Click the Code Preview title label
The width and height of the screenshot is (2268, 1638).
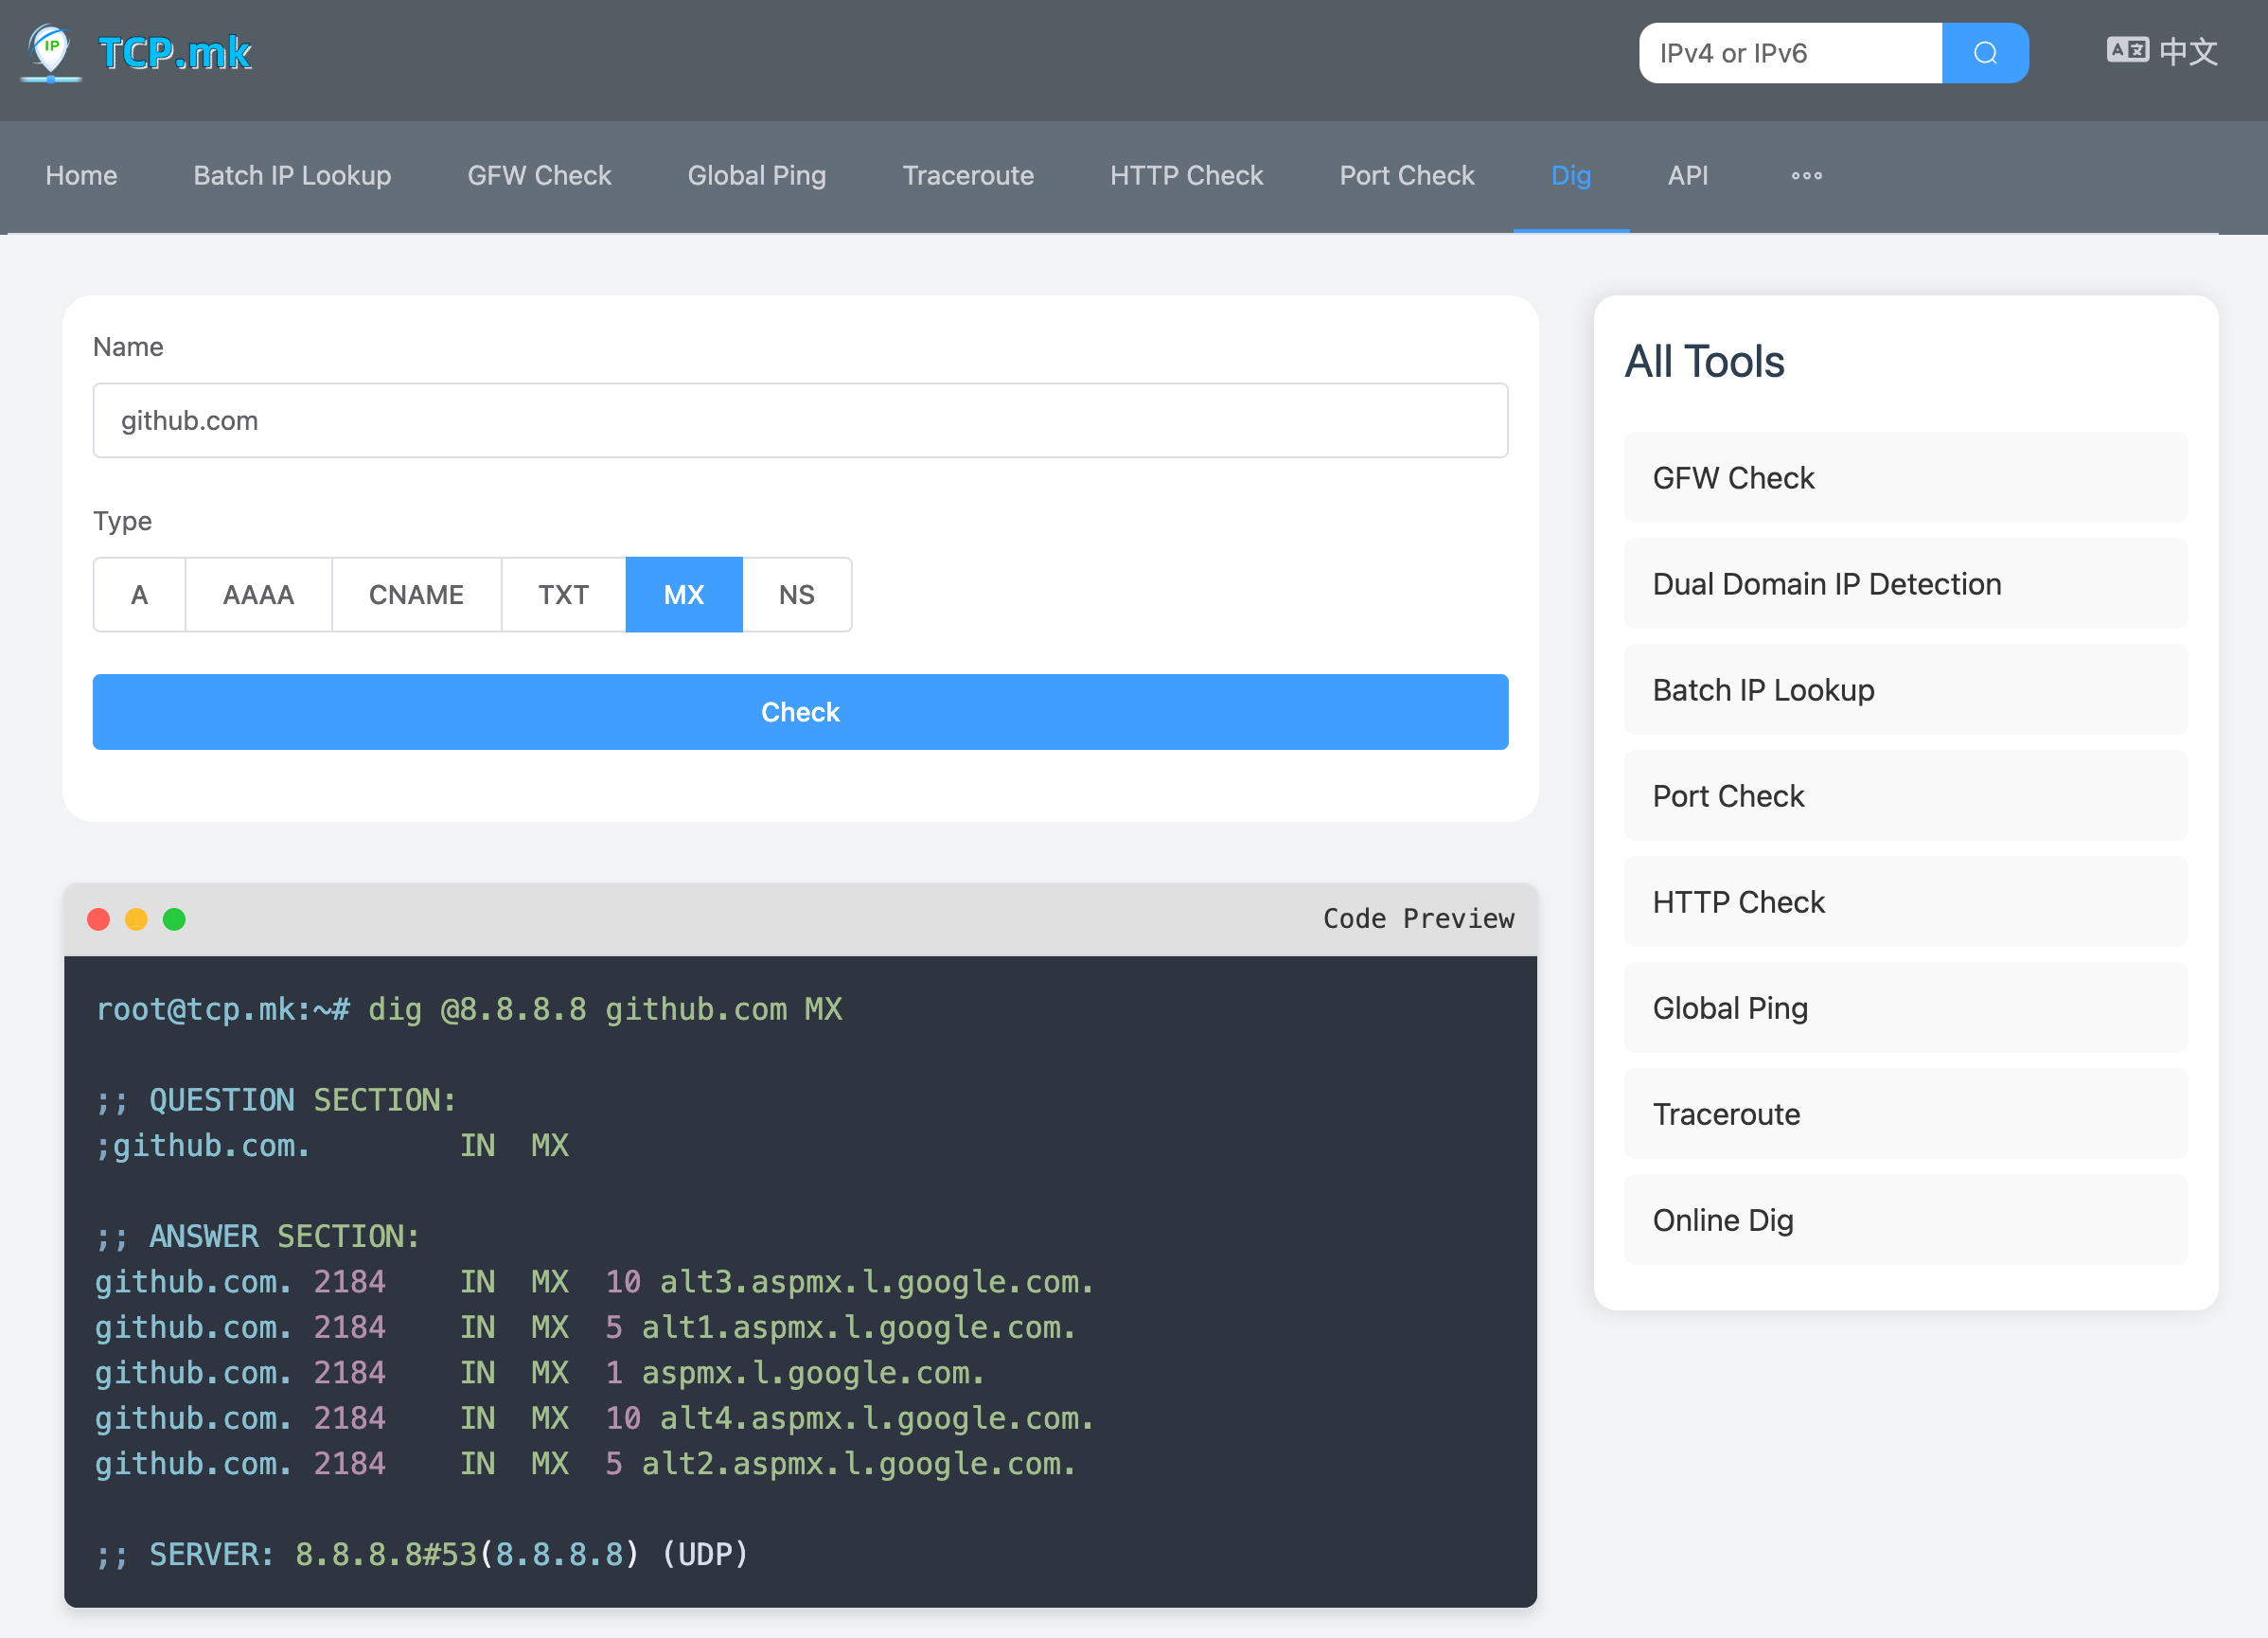[x=1418, y=919]
